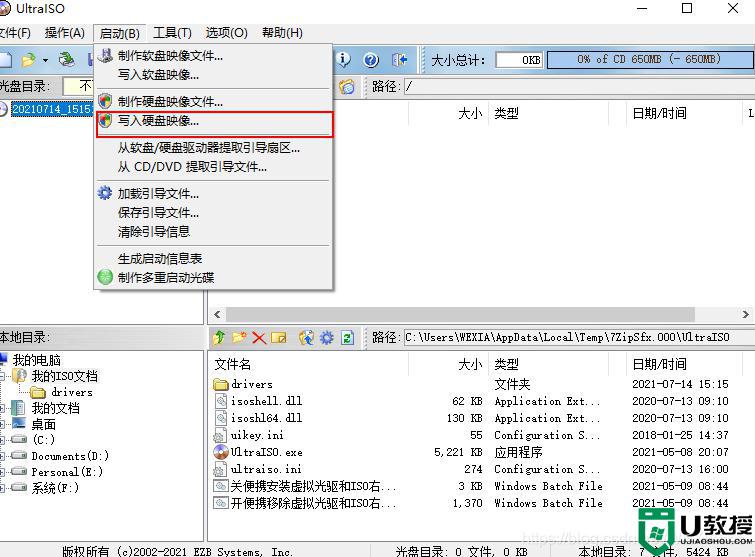Expand Personal(E:) drive node
Image resolution: width=755 pixels, height=557 pixels.
coord(2,472)
